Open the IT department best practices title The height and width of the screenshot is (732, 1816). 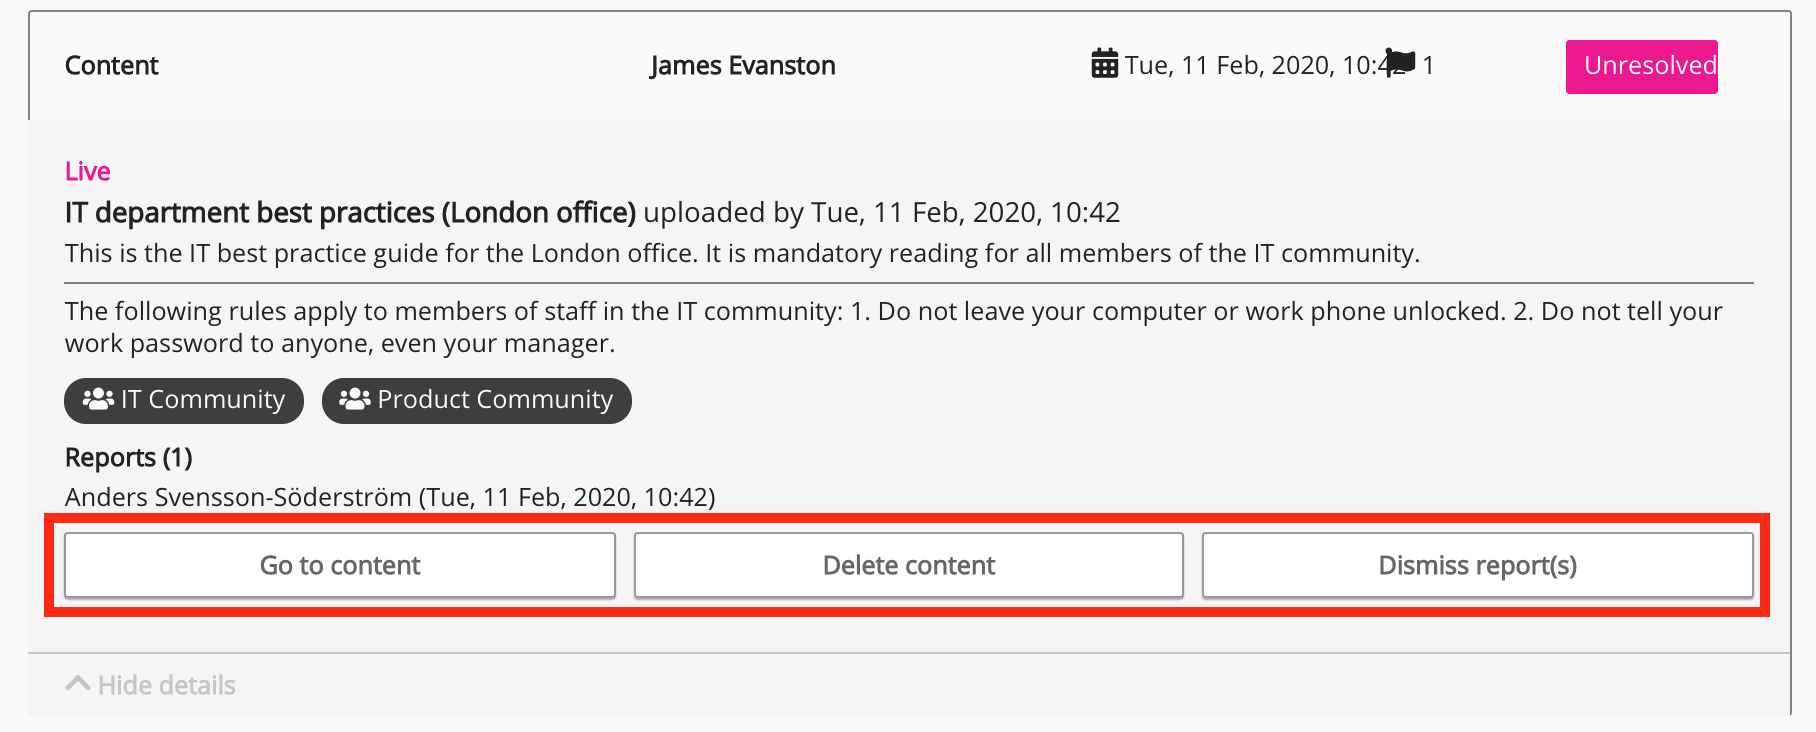(x=350, y=213)
